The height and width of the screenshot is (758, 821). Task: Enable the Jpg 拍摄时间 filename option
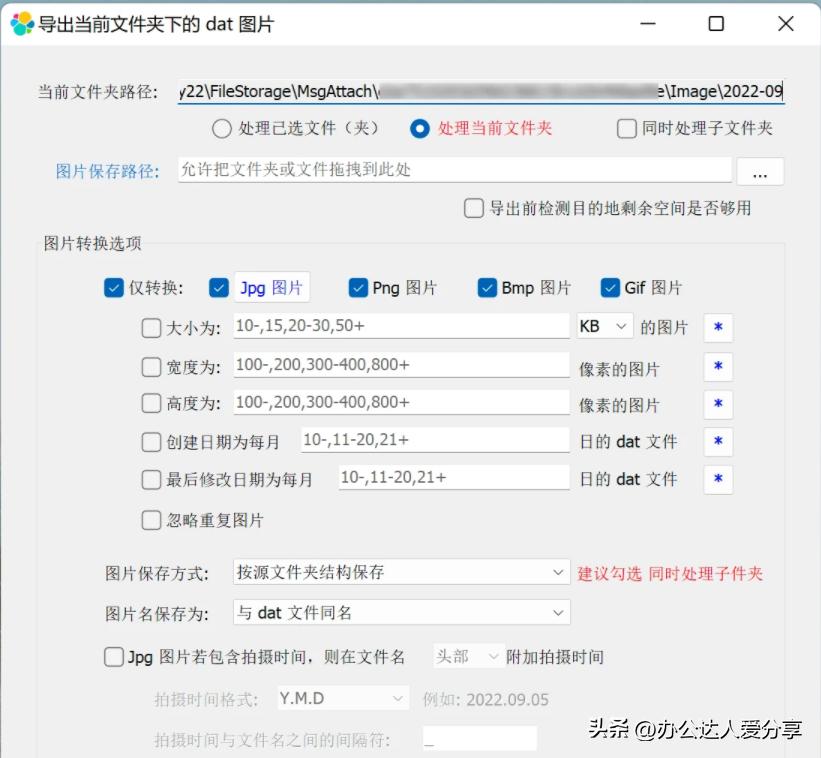pos(113,656)
